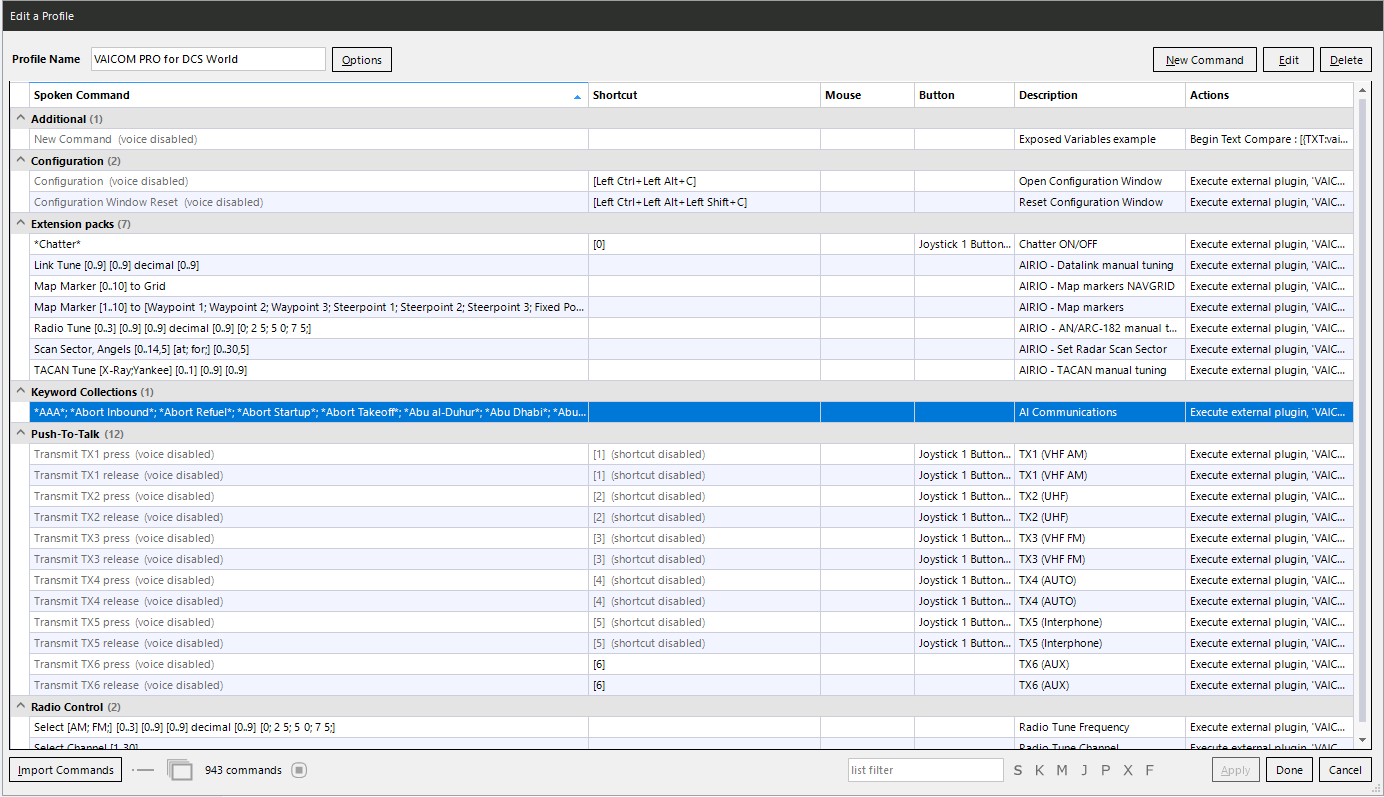
Task: Sort by Spoken Command column header
Action: click(x=308, y=95)
